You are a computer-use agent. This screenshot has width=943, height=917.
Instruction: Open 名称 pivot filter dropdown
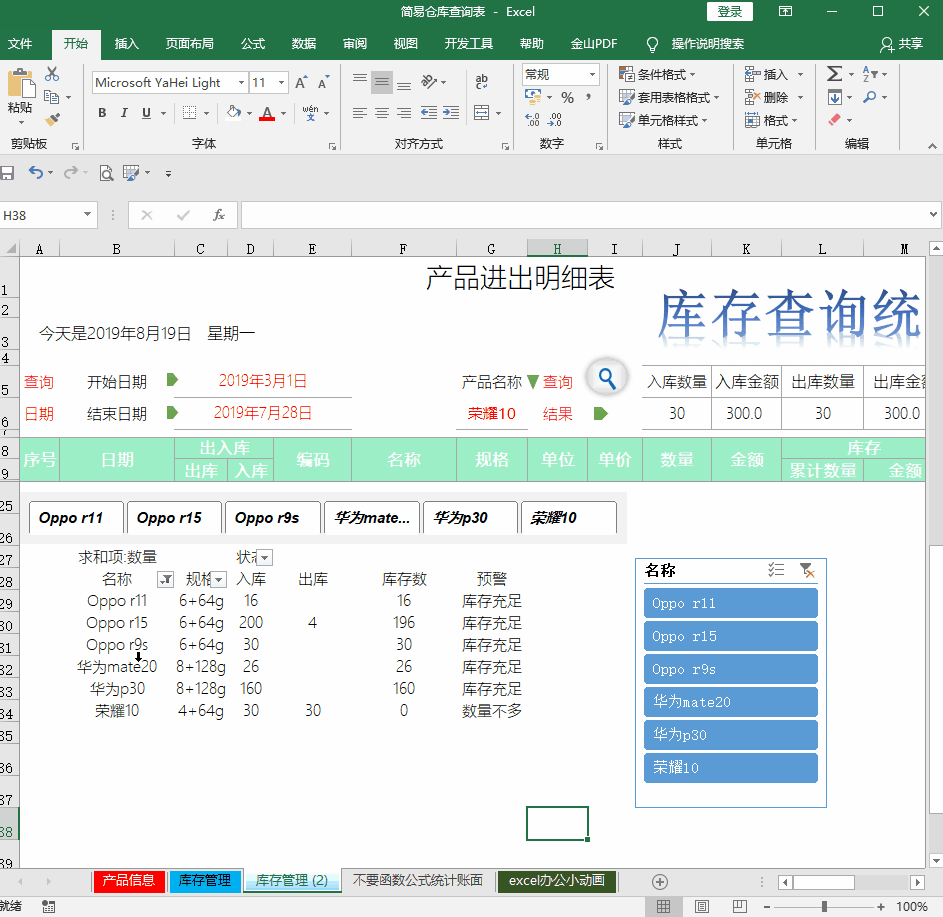click(165, 580)
